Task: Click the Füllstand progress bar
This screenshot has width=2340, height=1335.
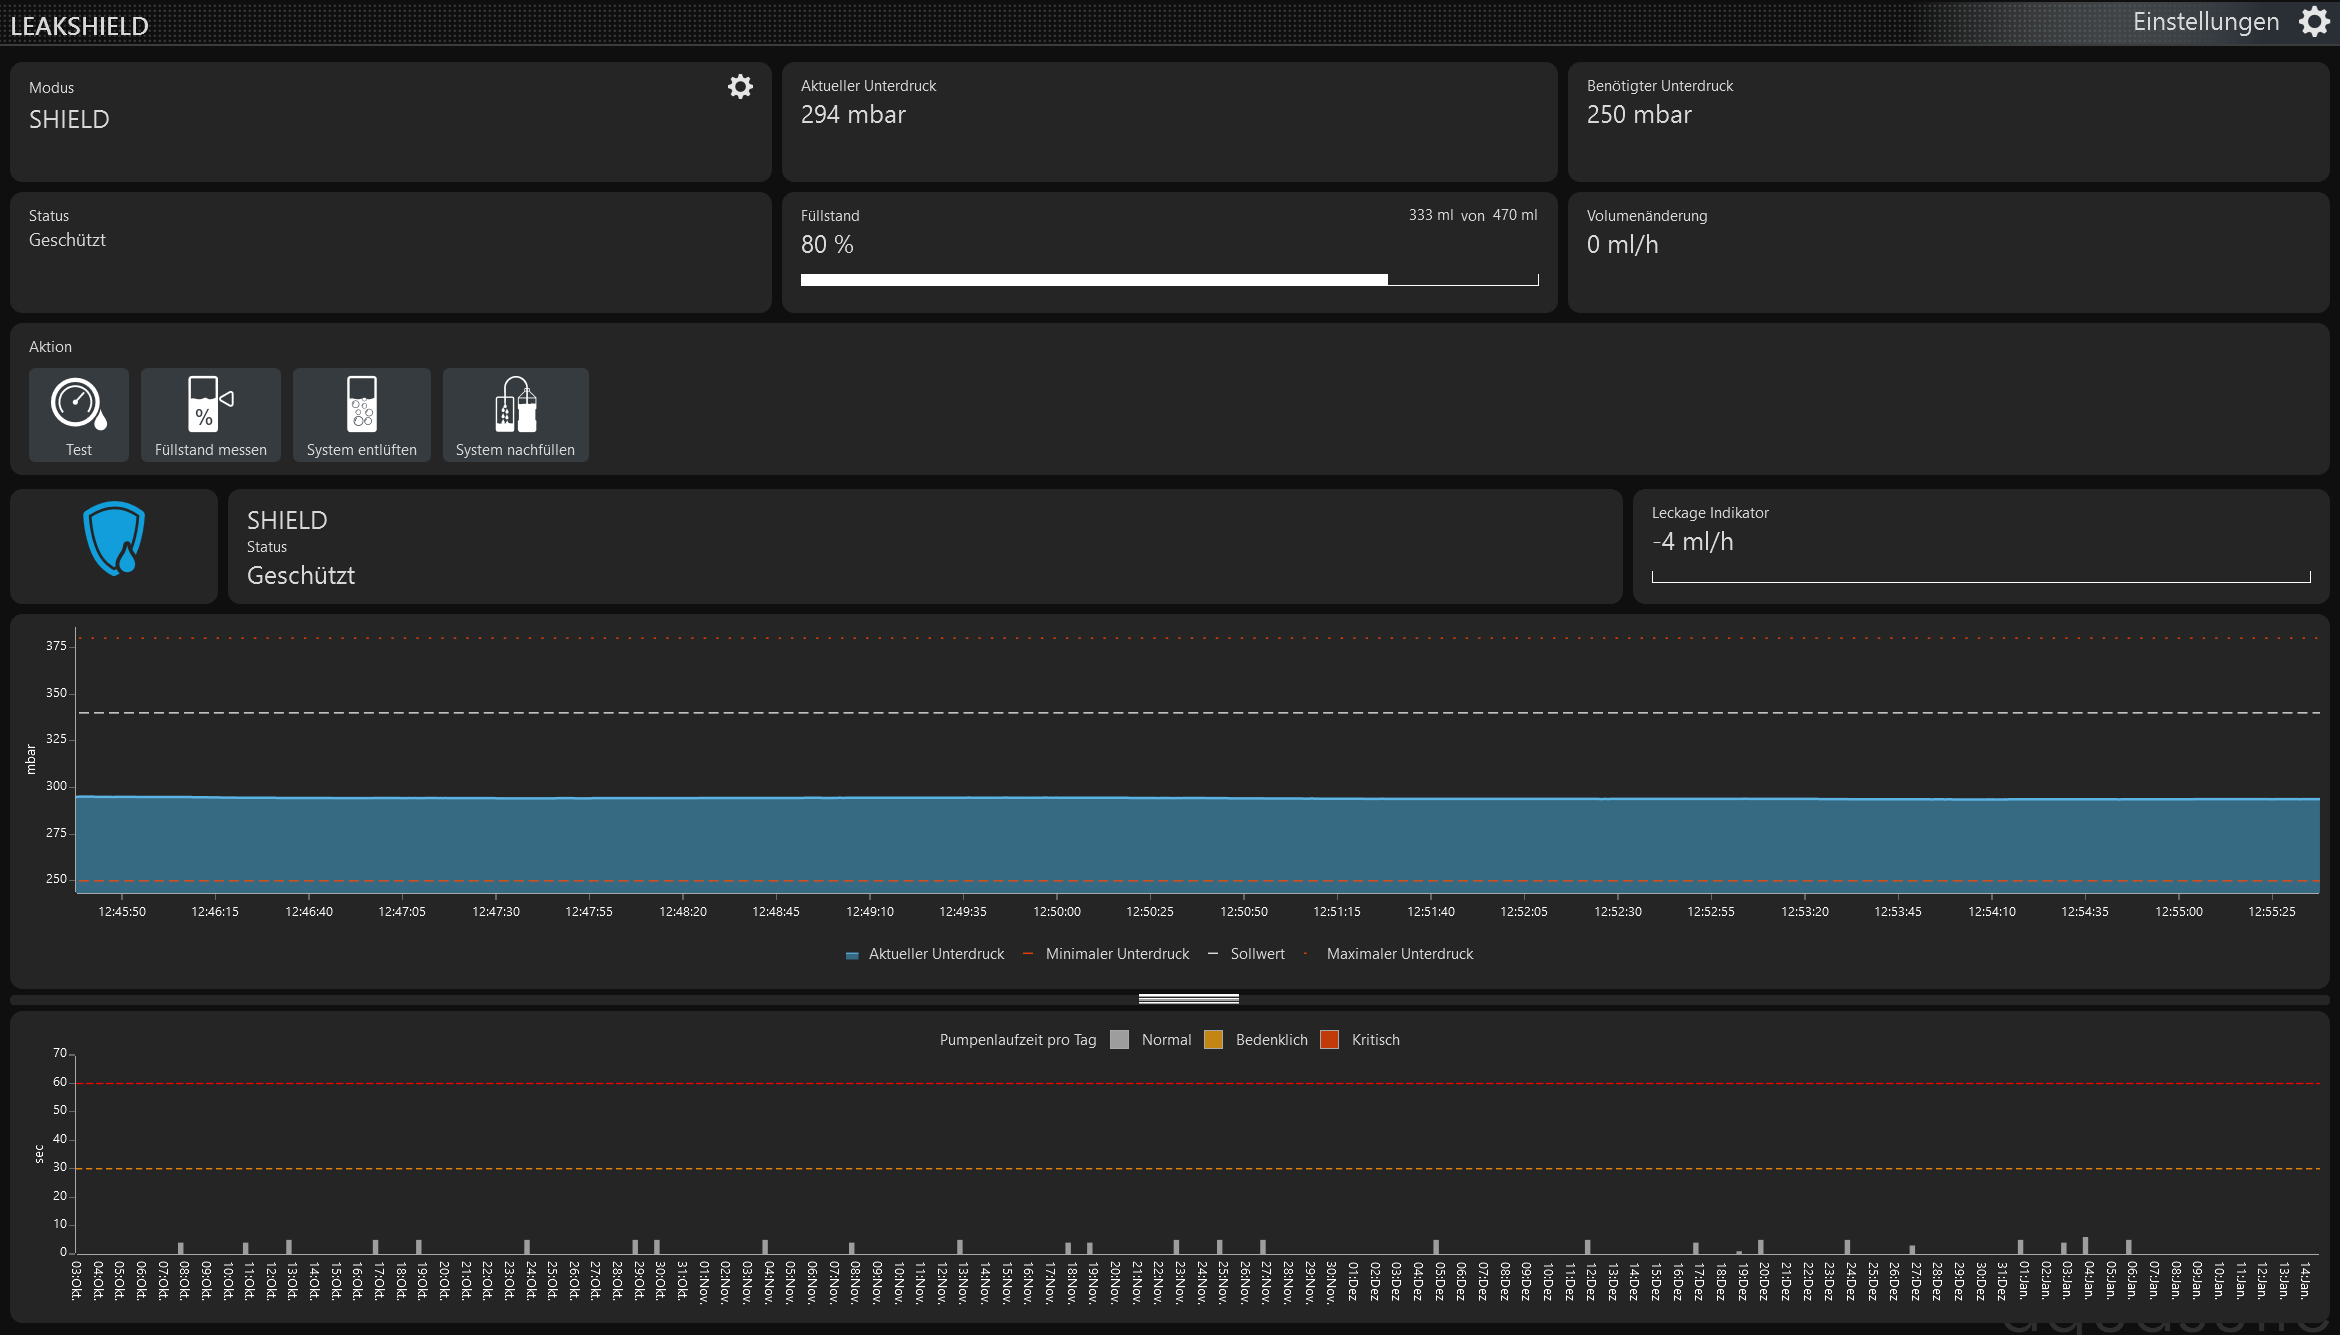Action: coord(1168,280)
